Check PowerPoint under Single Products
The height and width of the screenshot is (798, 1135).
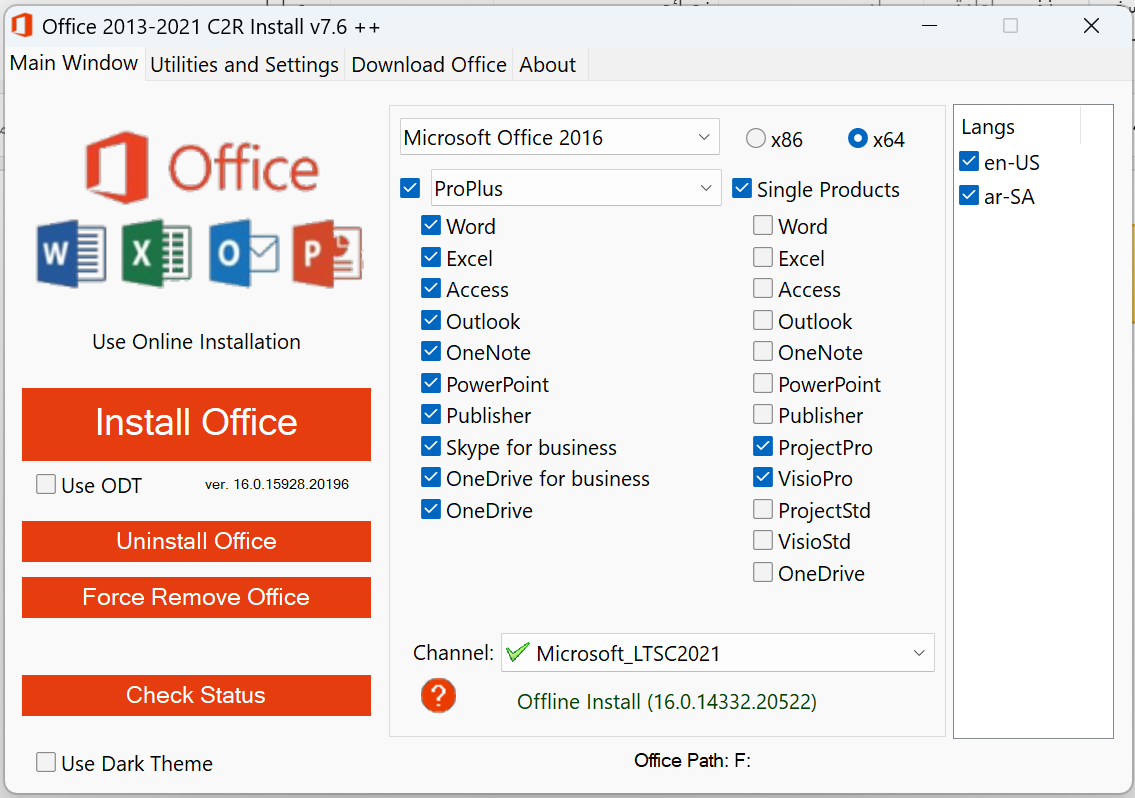763,383
